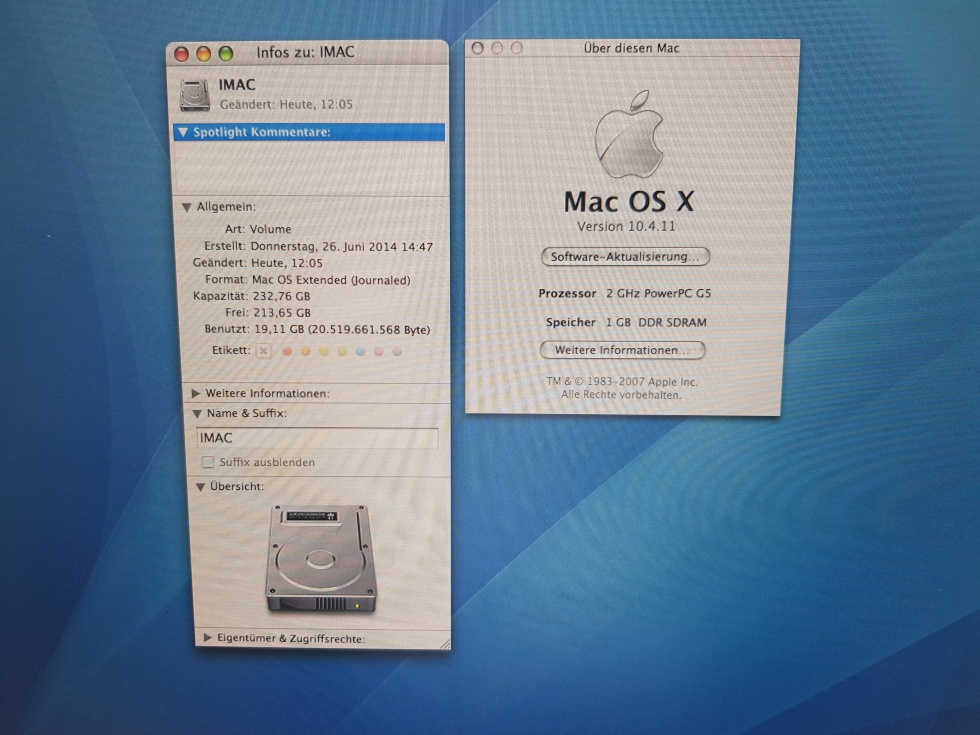The height and width of the screenshot is (735, 980).
Task: Select the orange Etikett color label
Action: point(306,351)
